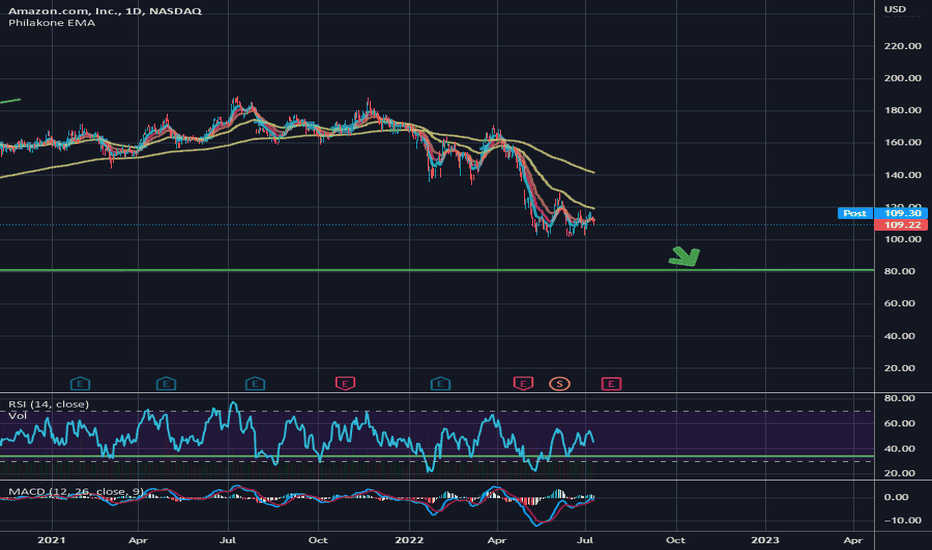Click the 2022 time axis label
The image size is (932, 550).
click(x=410, y=540)
